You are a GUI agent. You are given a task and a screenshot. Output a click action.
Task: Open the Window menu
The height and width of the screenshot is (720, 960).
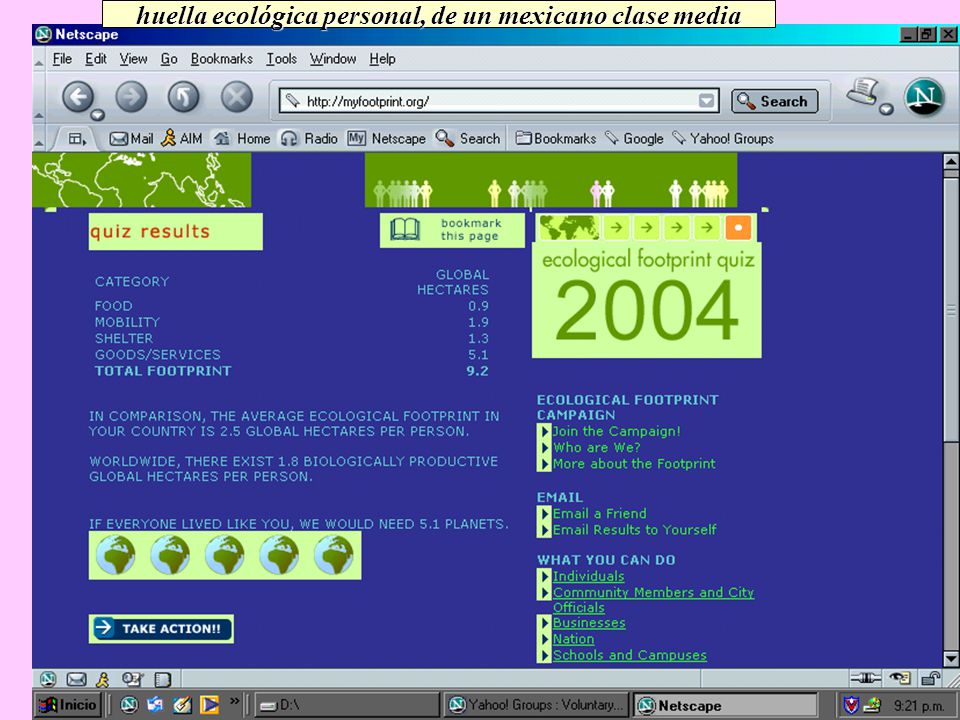click(333, 59)
